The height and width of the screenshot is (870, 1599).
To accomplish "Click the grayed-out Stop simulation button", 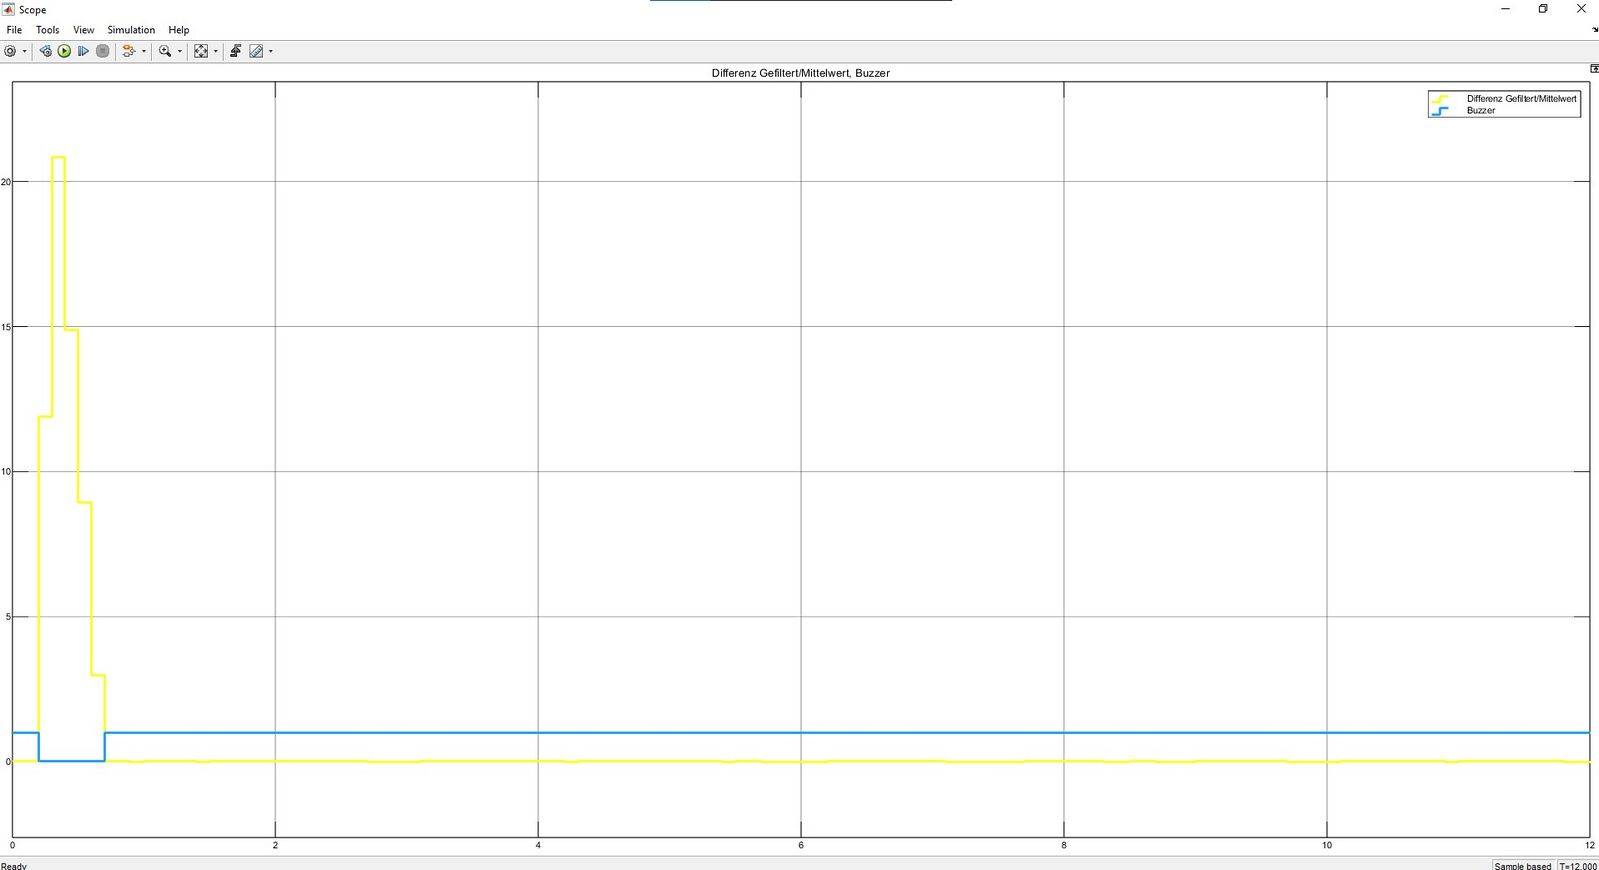I will [102, 51].
